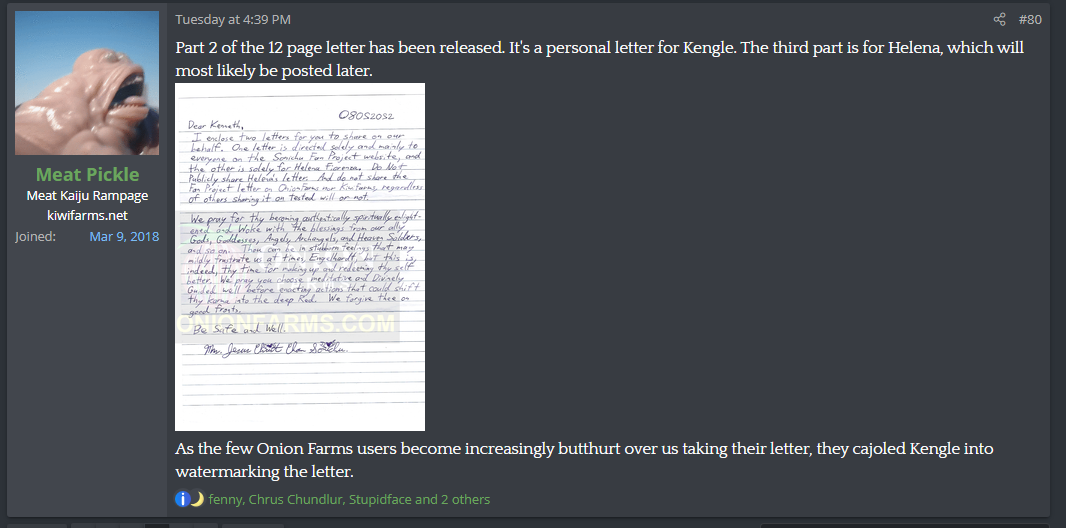Open the attached handwritten letter image

[300, 257]
